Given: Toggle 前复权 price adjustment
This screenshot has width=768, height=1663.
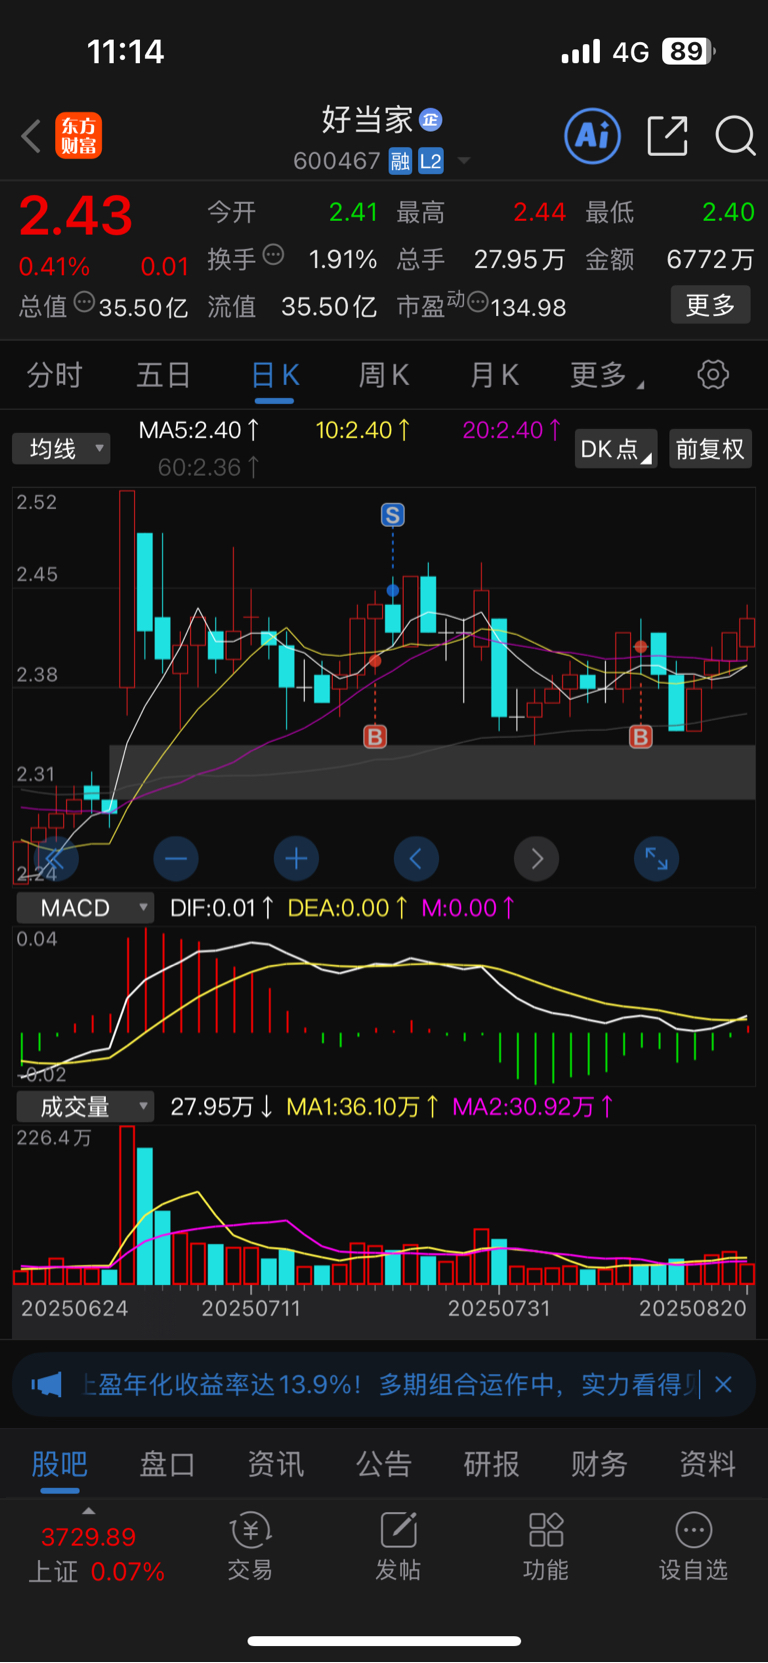Looking at the screenshot, I should click(710, 449).
